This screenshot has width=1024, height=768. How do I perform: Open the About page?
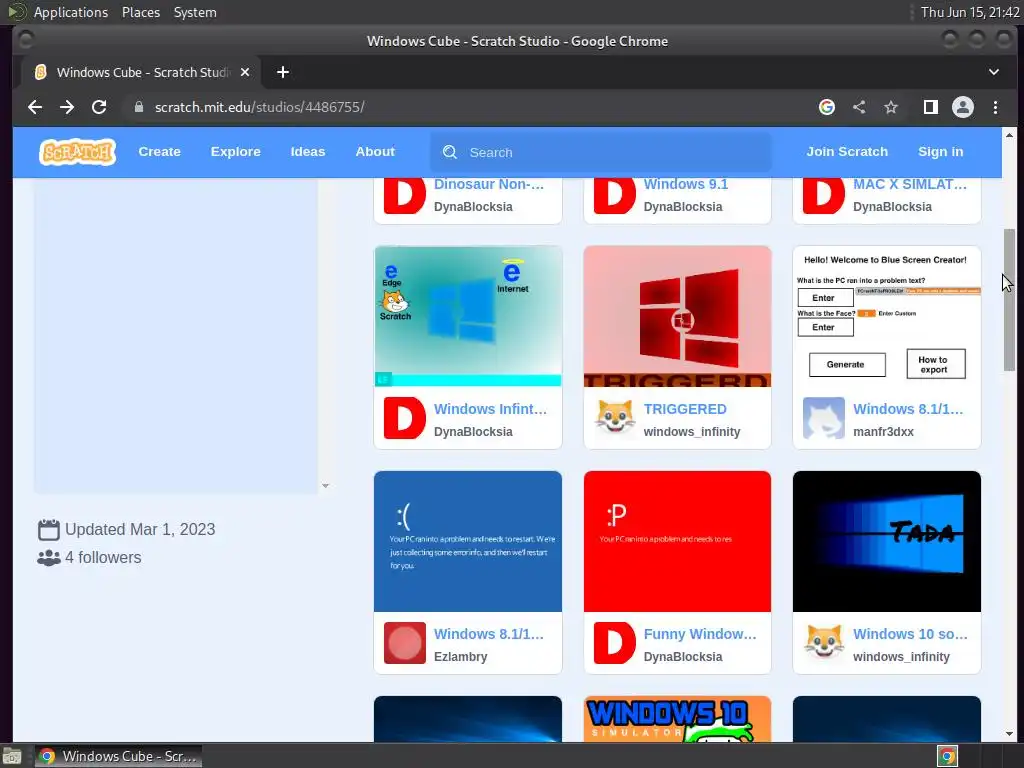click(x=375, y=152)
